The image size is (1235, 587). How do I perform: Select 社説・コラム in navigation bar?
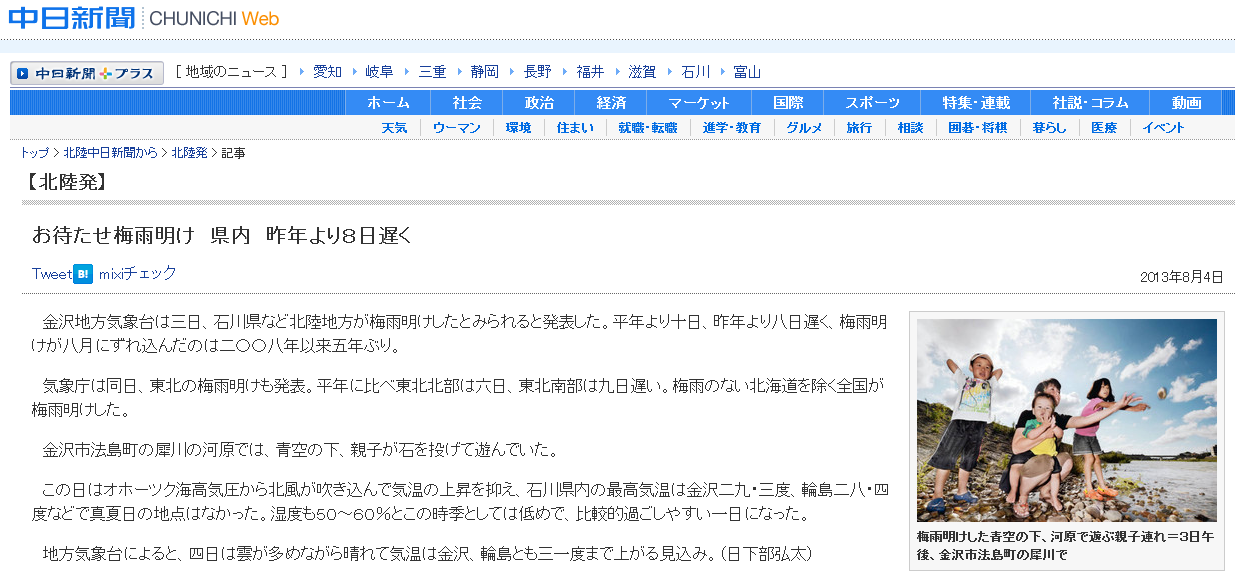(x=1090, y=103)
